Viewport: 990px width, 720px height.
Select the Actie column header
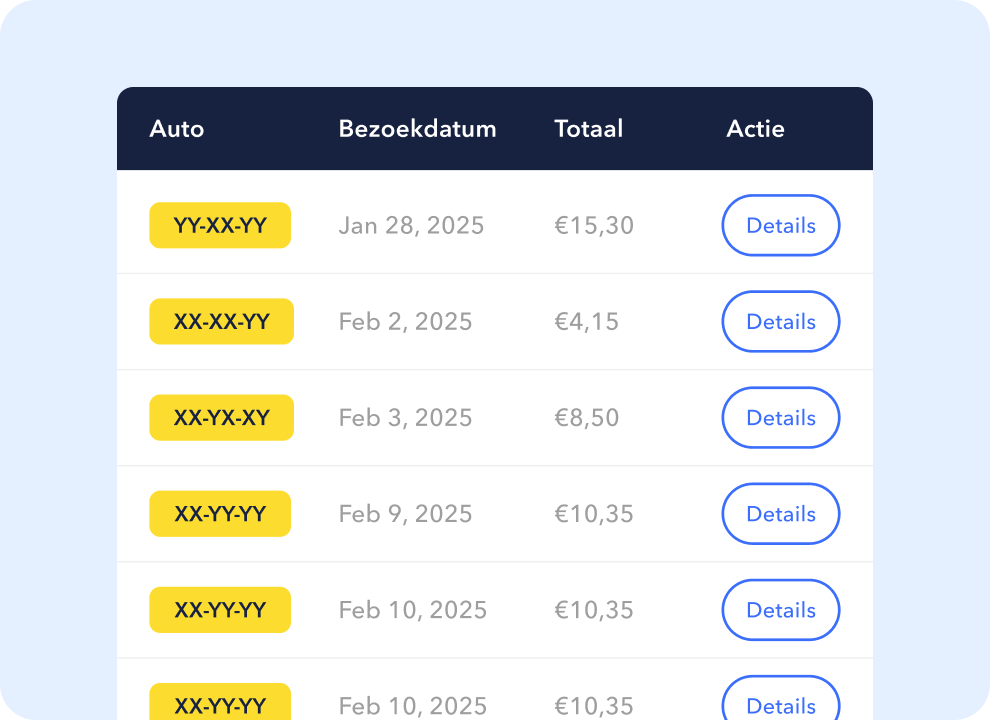(x=755, y=129)
